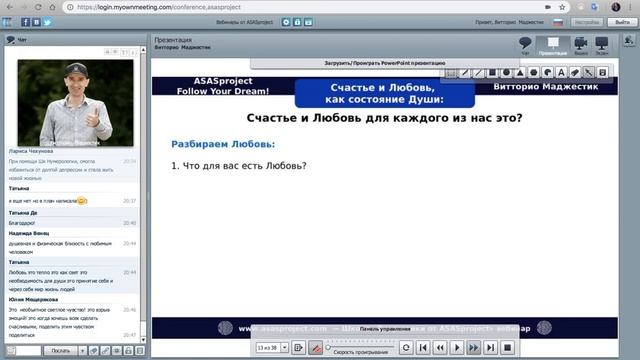Click Загрузить/Проиграть PowerPoint презентацию bar
The height and width of the screenshot is (360, 640).
(x=384, y=63)
